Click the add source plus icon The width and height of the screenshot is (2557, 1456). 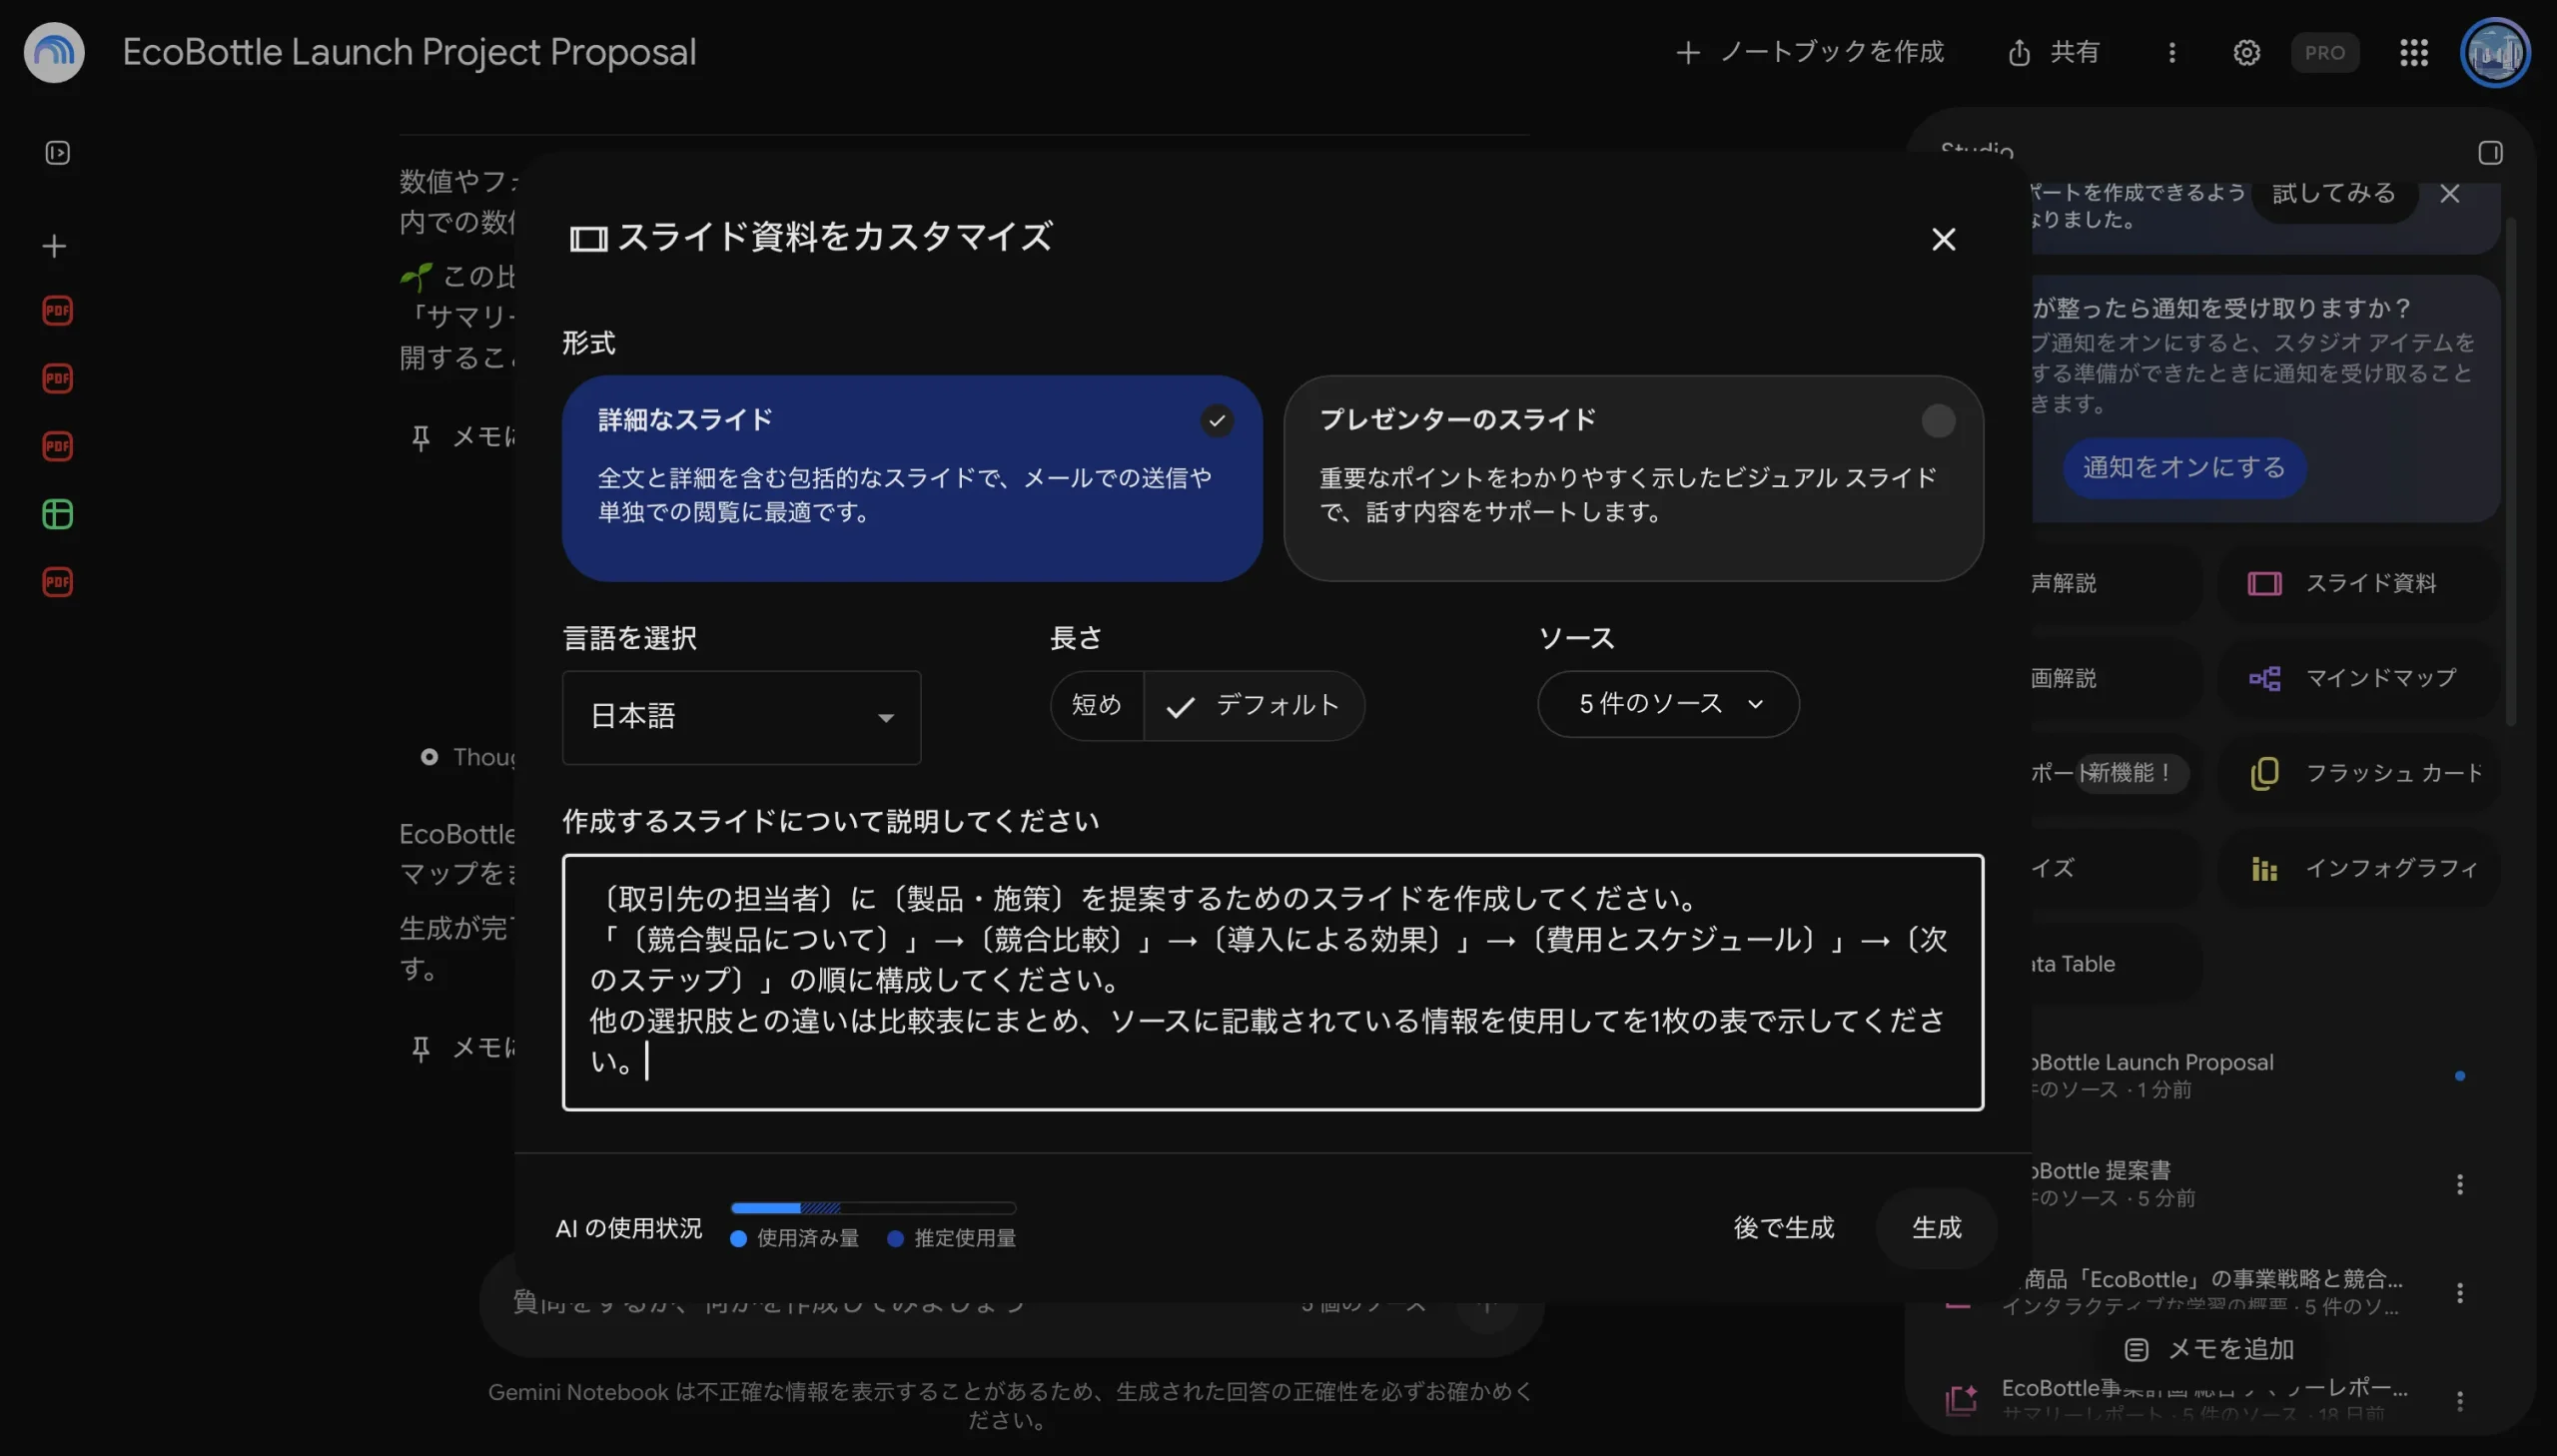click(x=55, y=246)
